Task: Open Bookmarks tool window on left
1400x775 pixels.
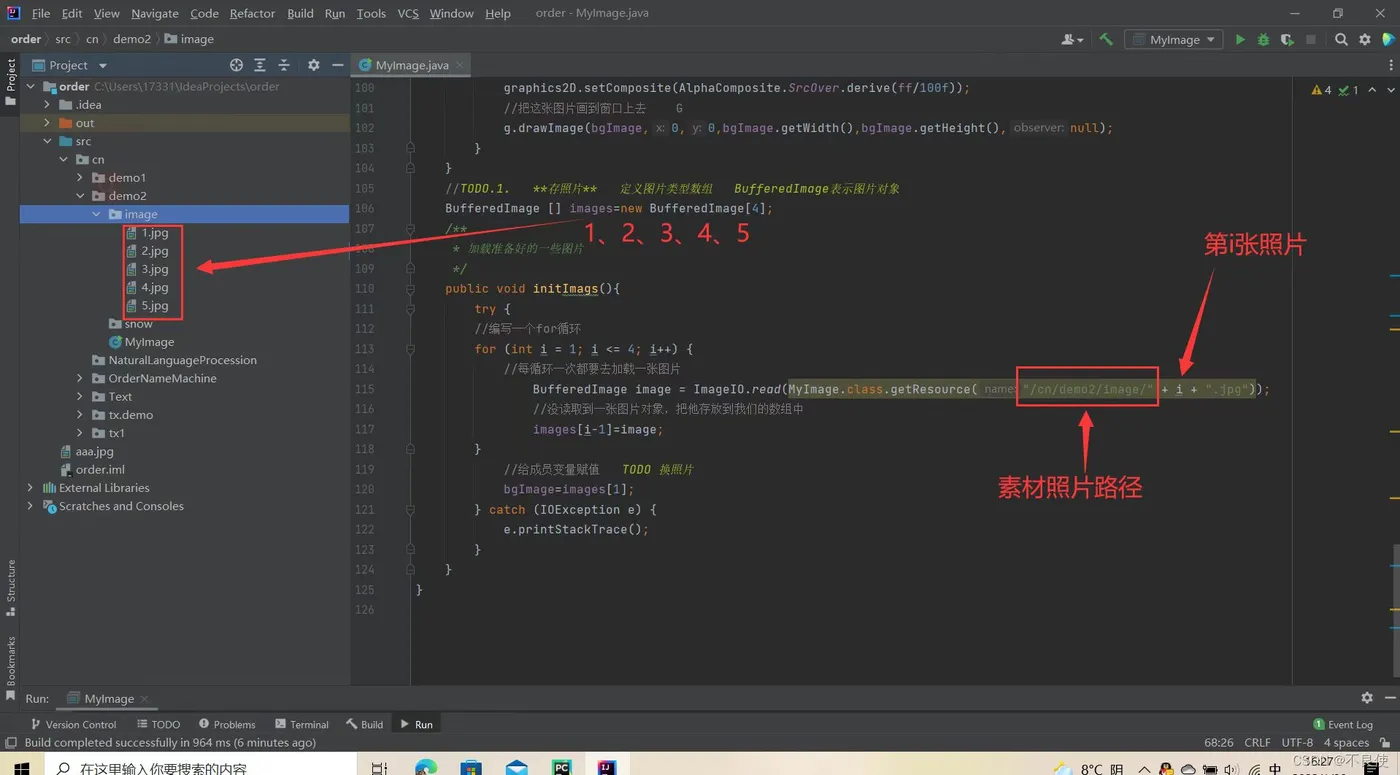Action: click(11, 667)
